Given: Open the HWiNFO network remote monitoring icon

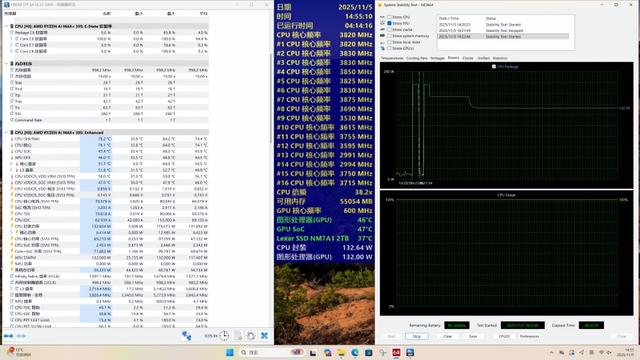Looking at the screenshot, I should point(187,336).
